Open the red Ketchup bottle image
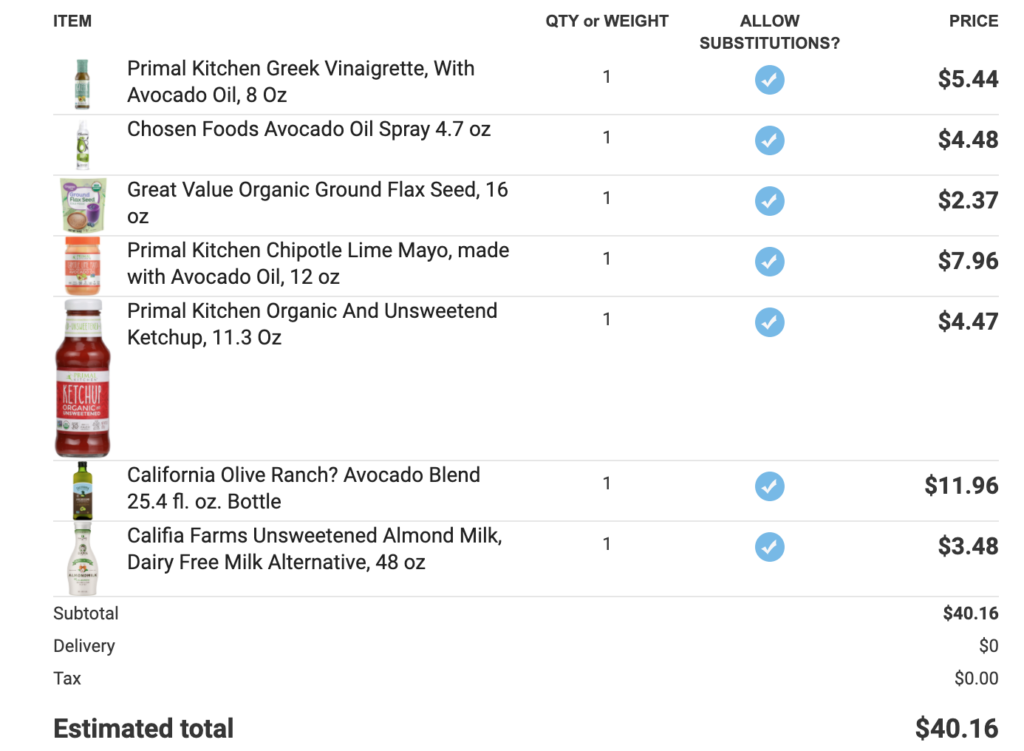The height and width of the screenshot is (751, 1024). click(82, 378)
